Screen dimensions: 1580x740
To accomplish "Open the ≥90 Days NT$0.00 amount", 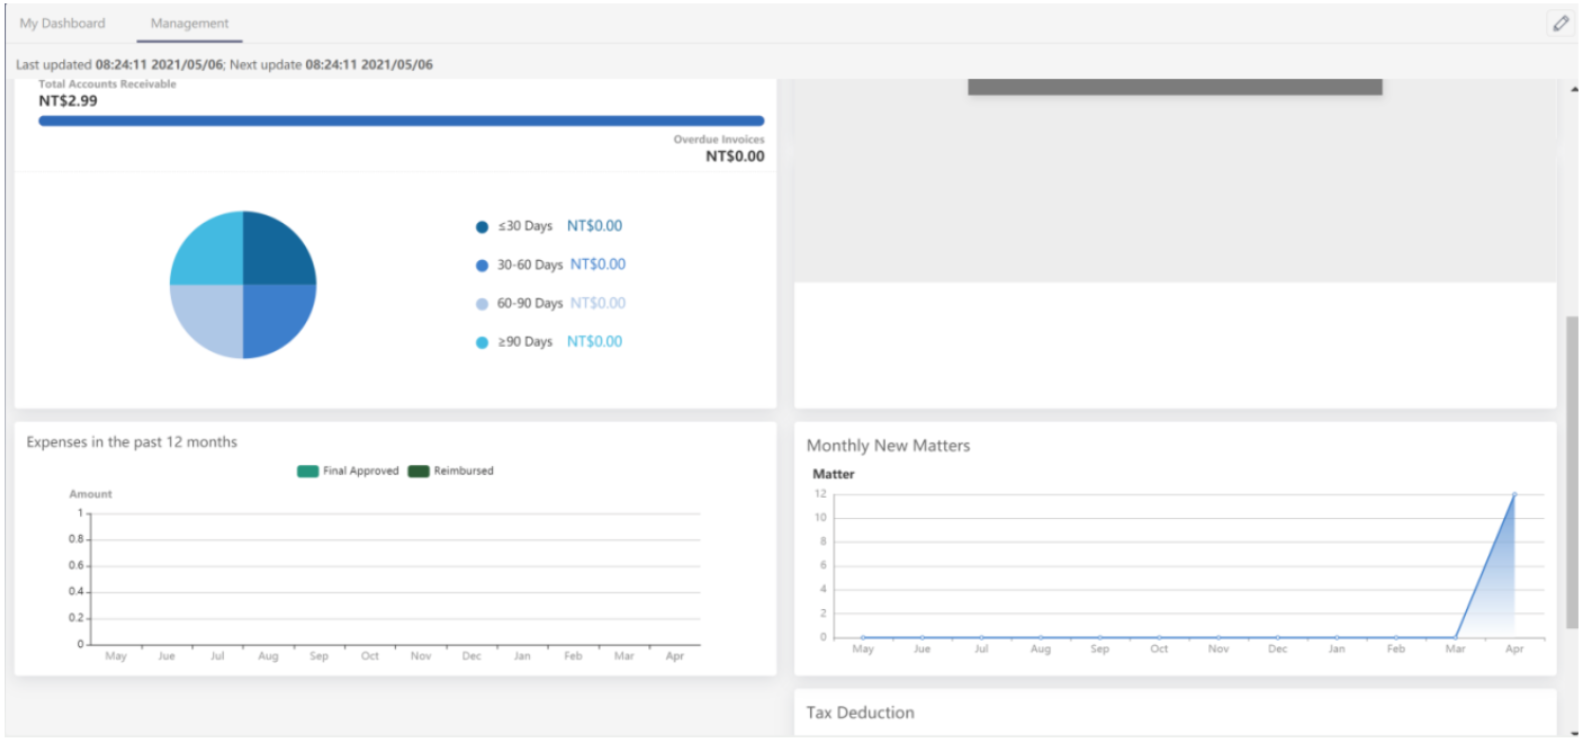I will [594, 342].
